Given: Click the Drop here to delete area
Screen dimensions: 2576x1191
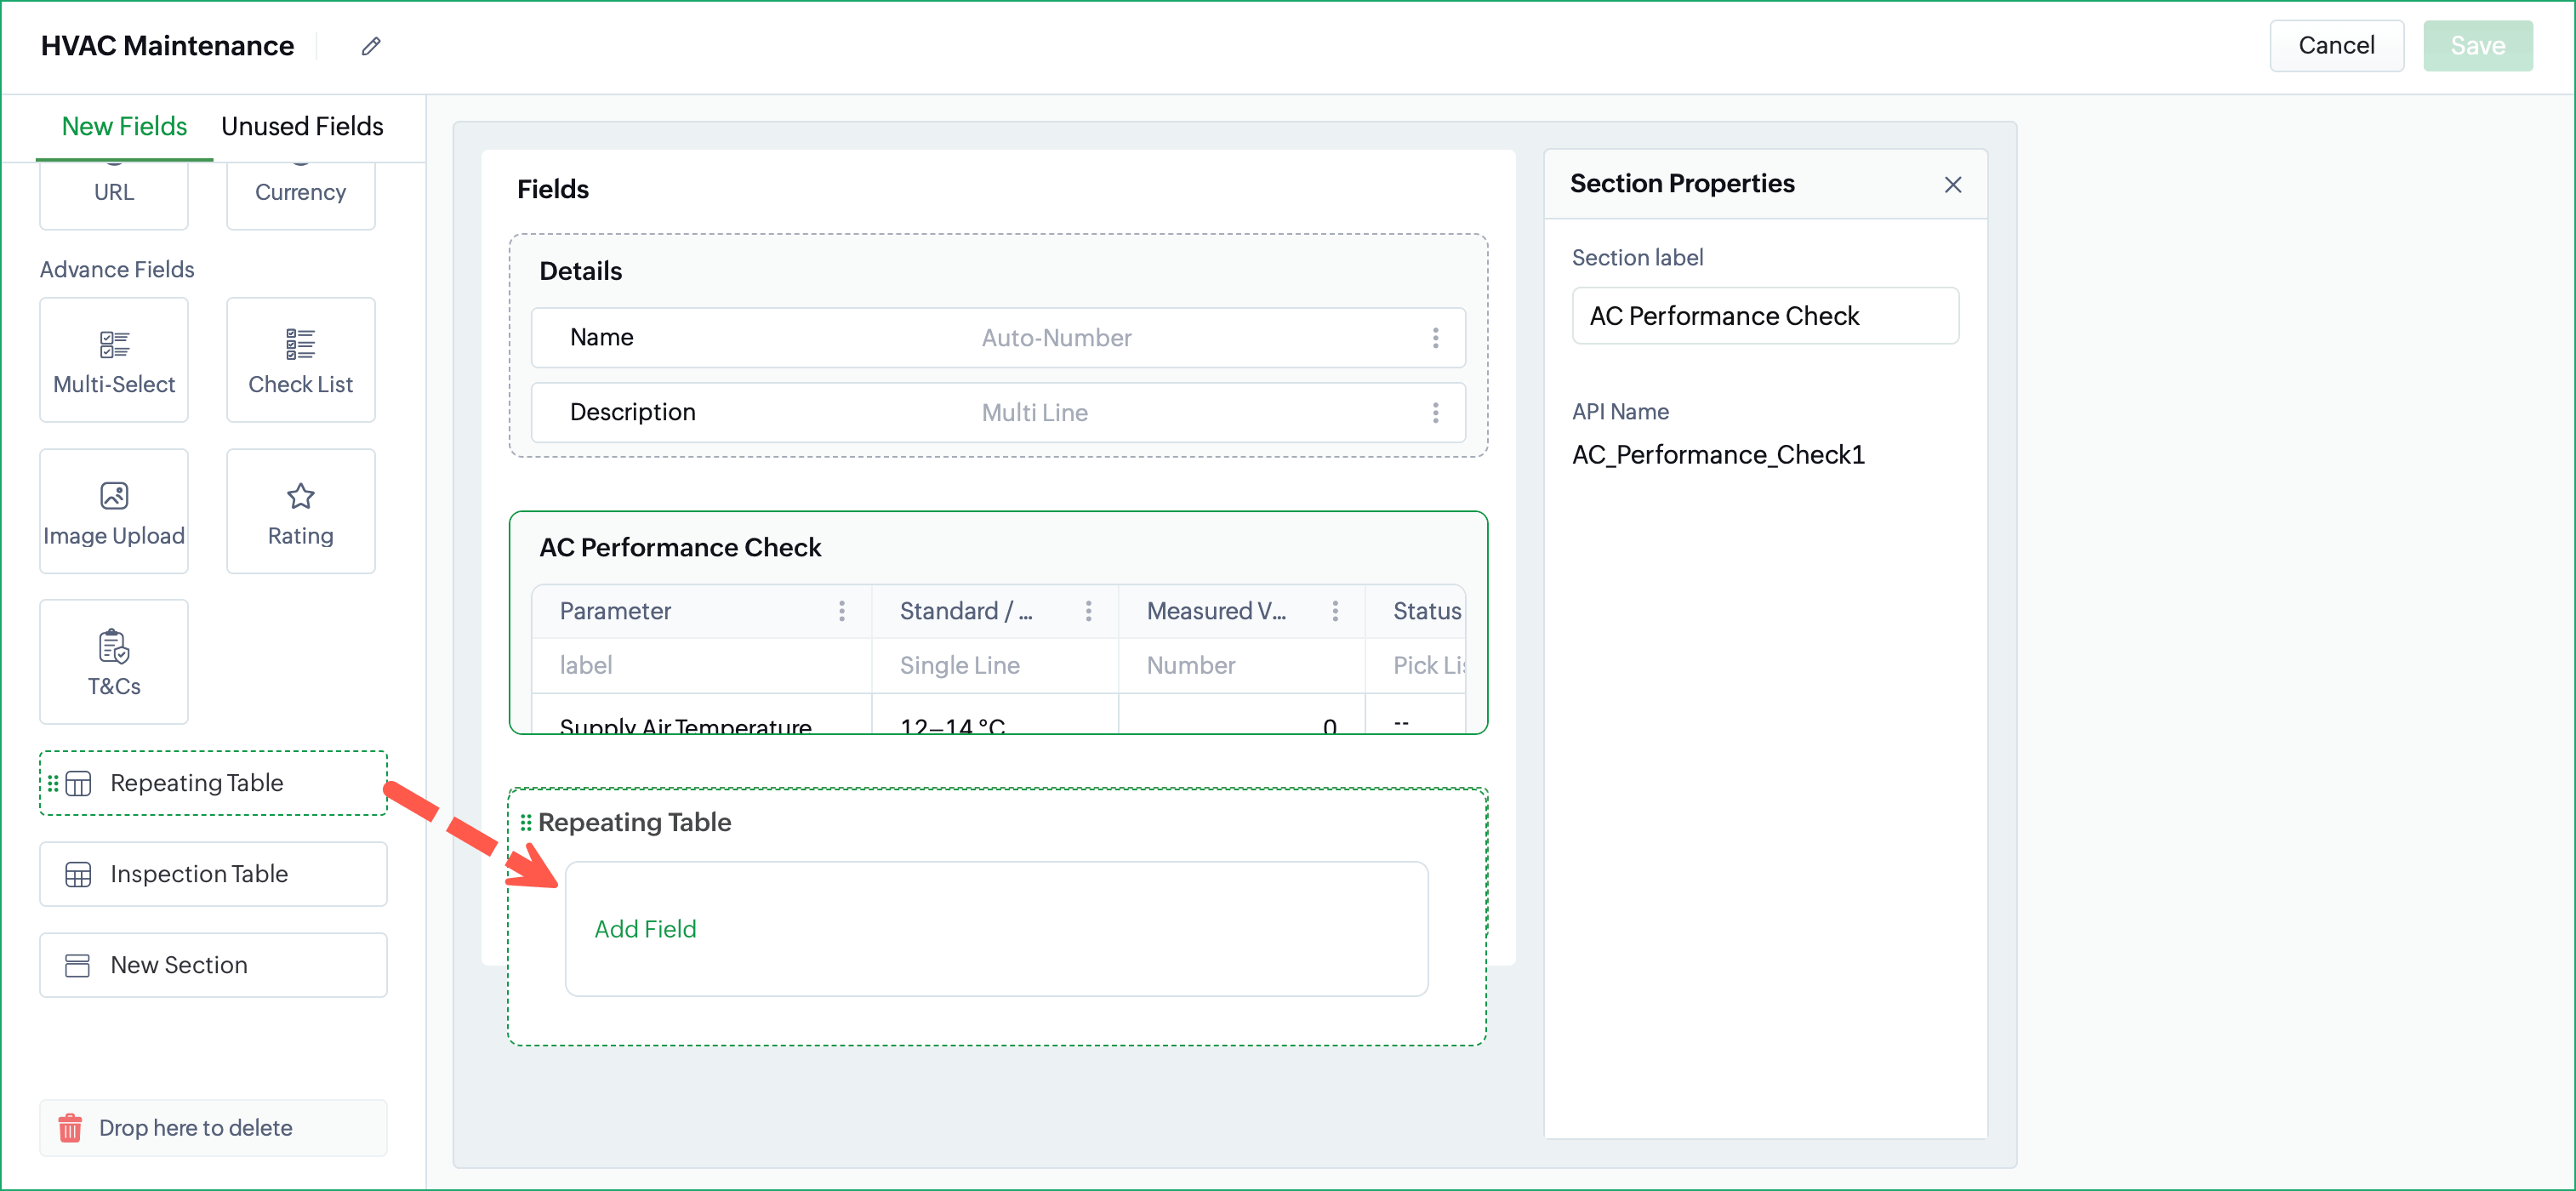Looking at the screenshot, I should click(x=213, y=1128).
